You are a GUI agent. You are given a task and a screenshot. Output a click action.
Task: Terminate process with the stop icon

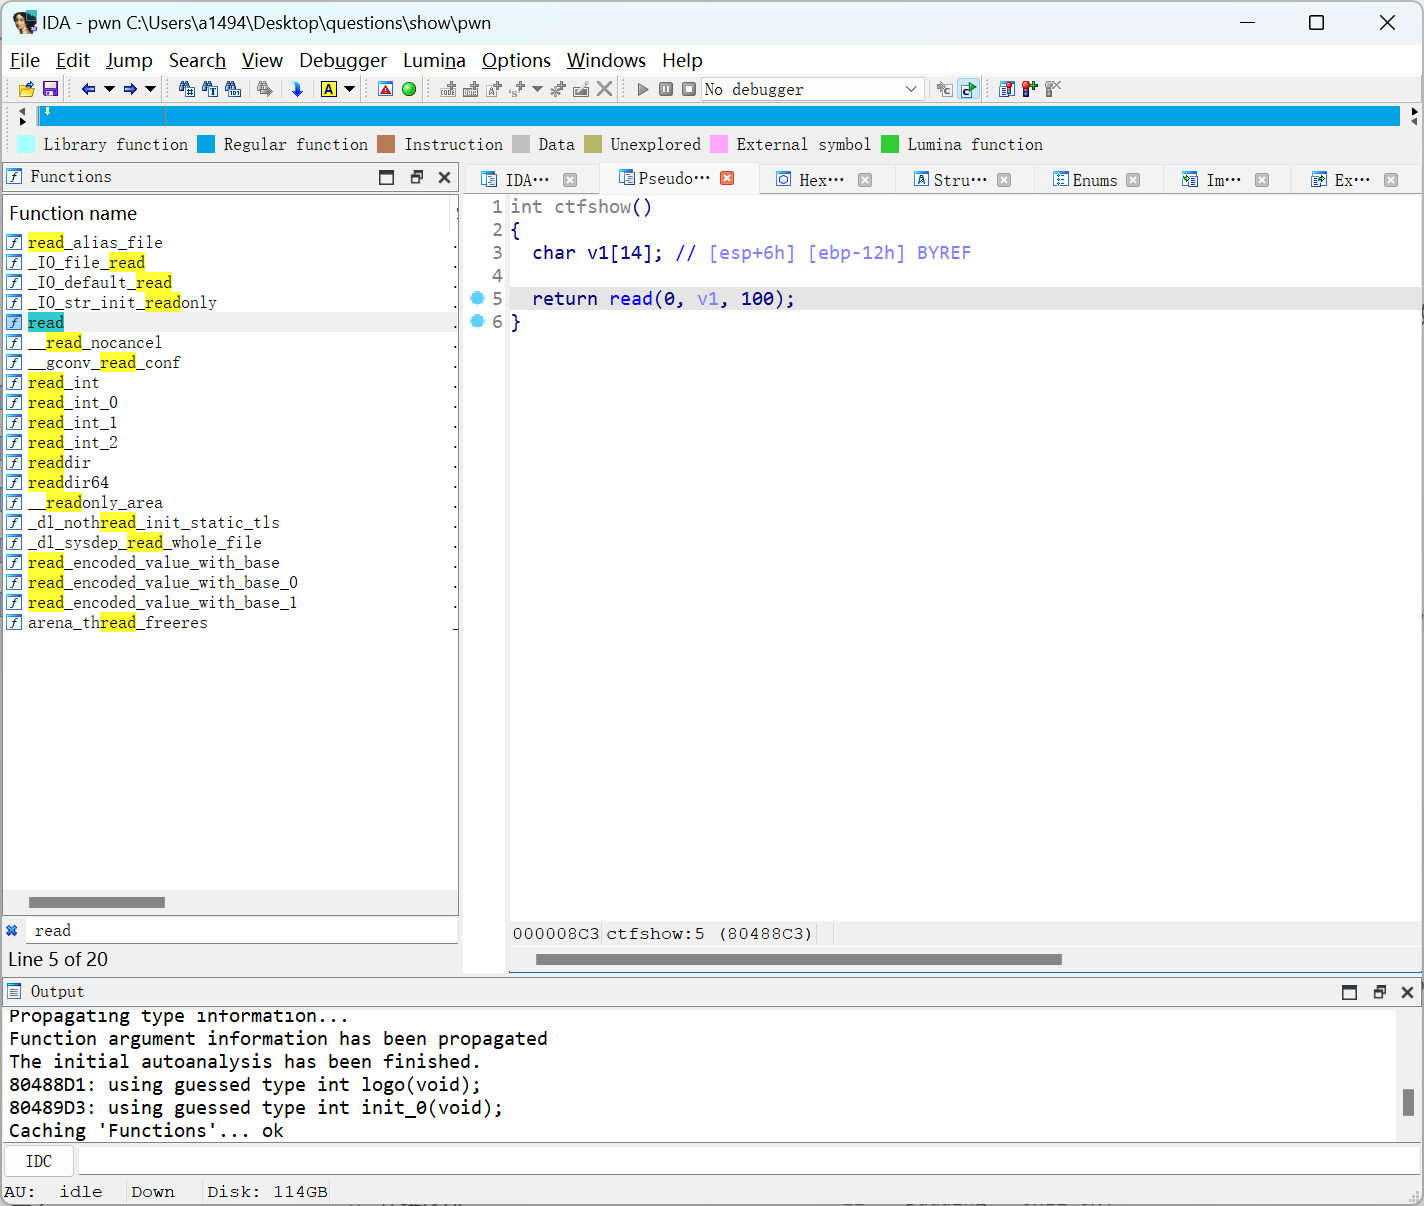point(689,89)
